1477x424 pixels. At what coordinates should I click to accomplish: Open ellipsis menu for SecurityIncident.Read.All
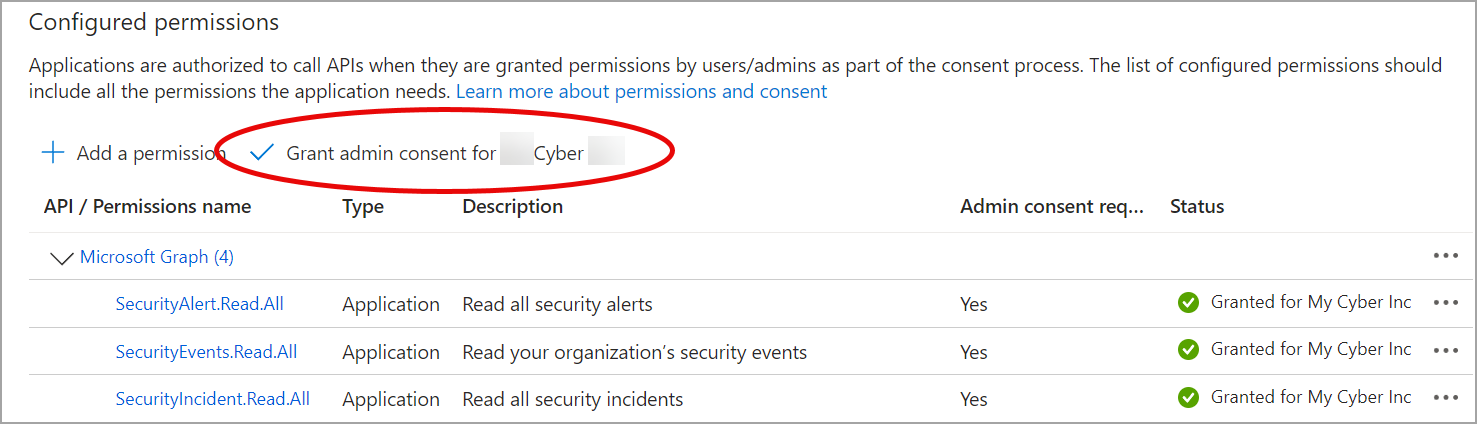coord(1445,398)
